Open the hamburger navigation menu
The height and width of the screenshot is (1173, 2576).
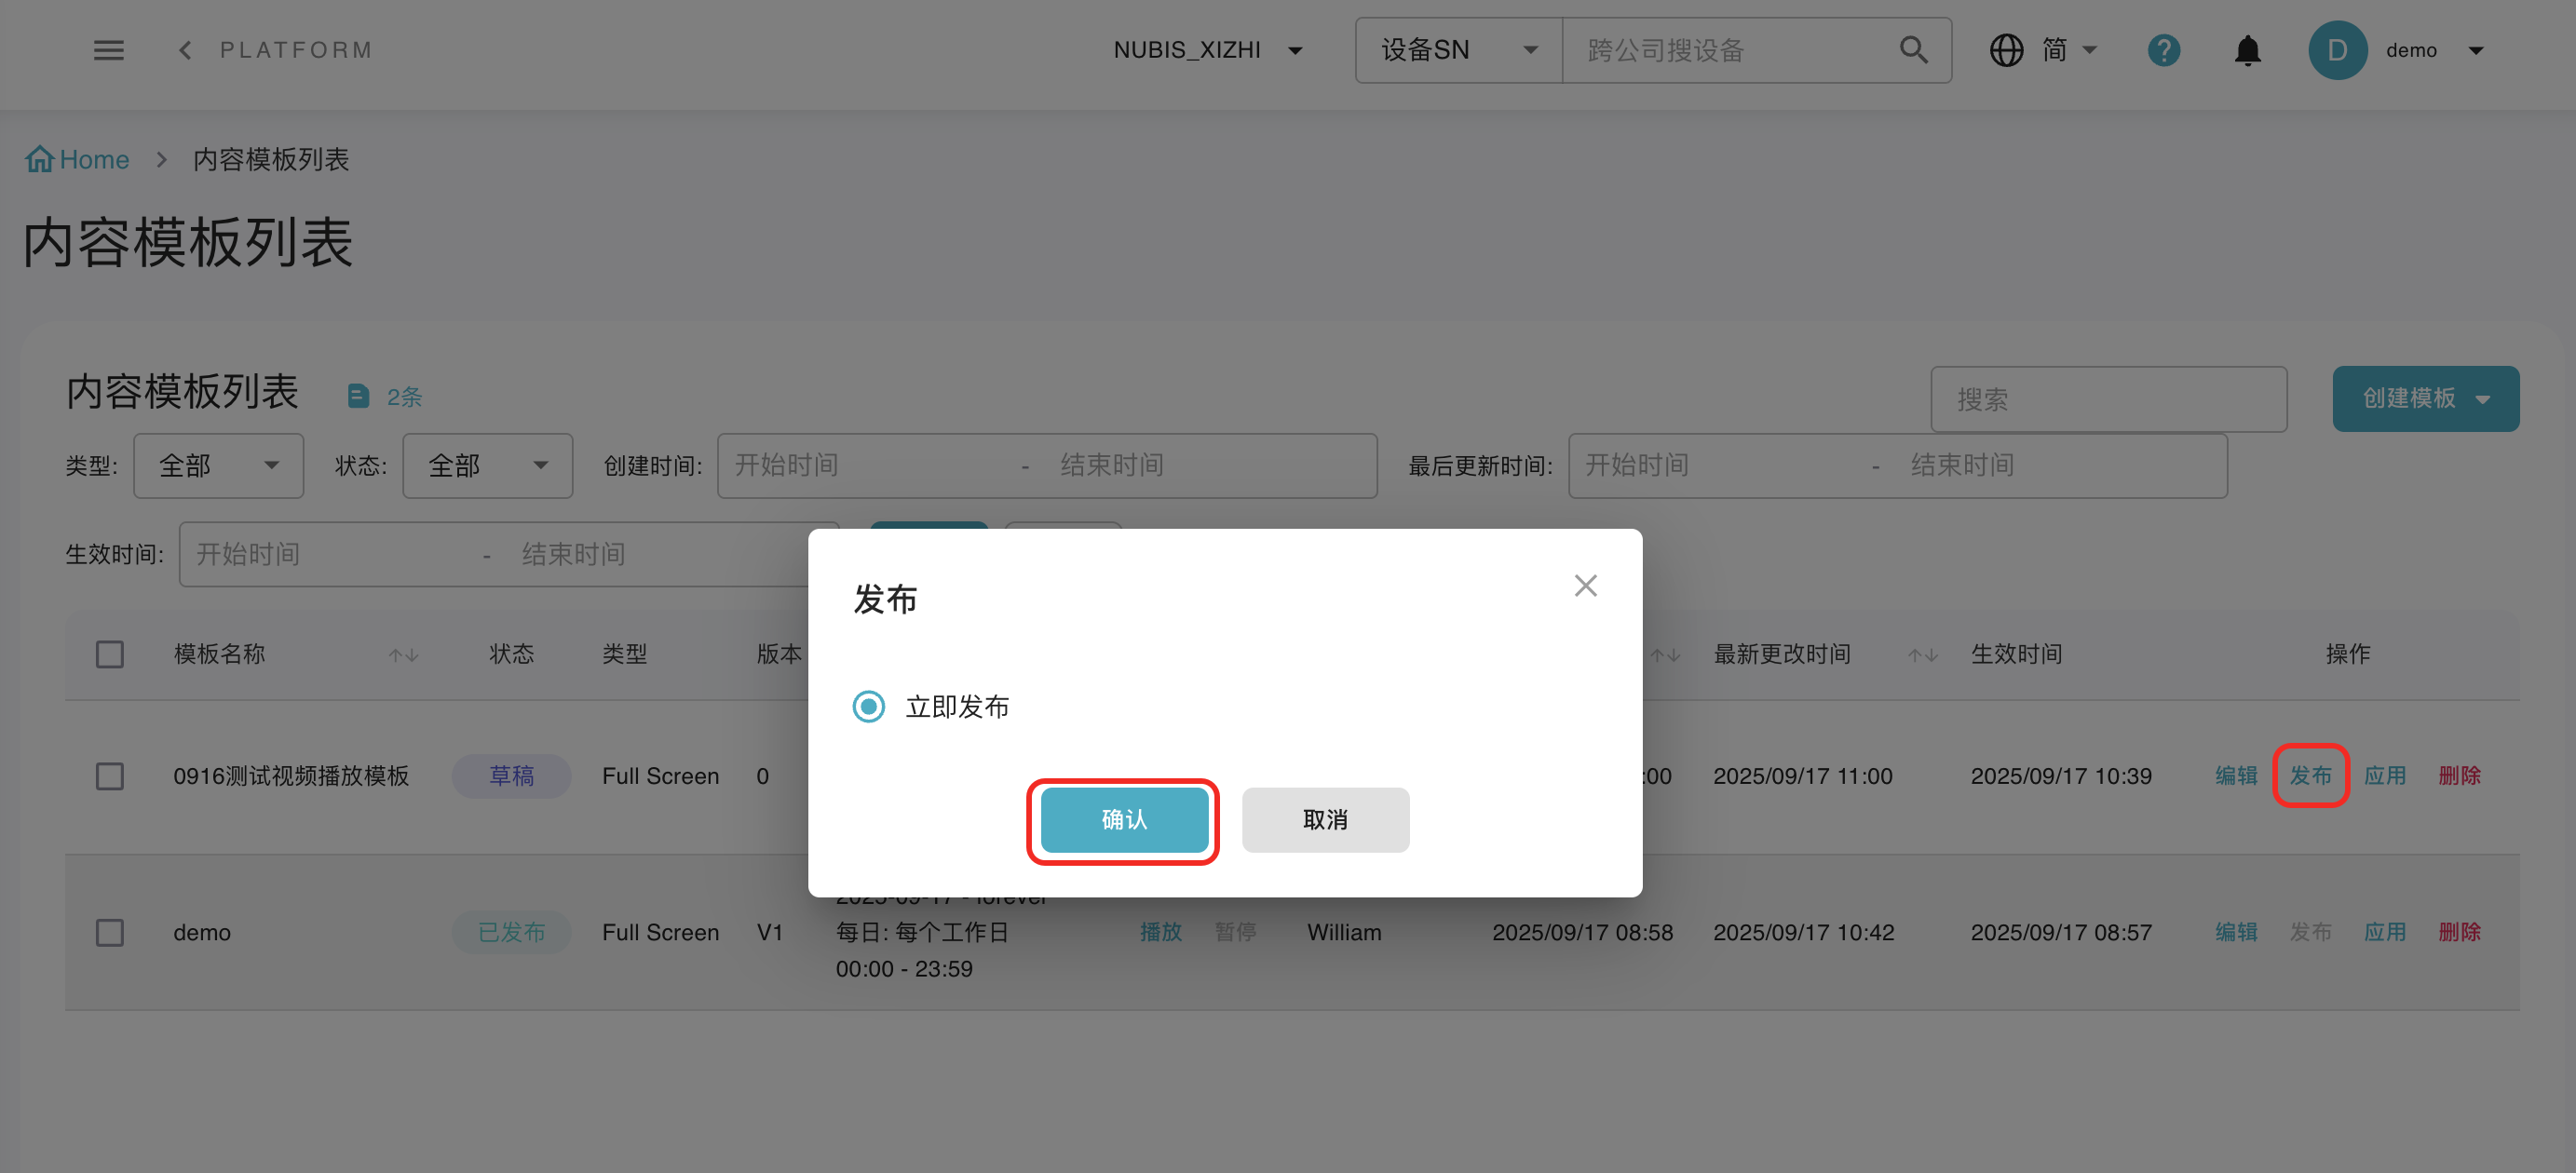tap(108, 50)
